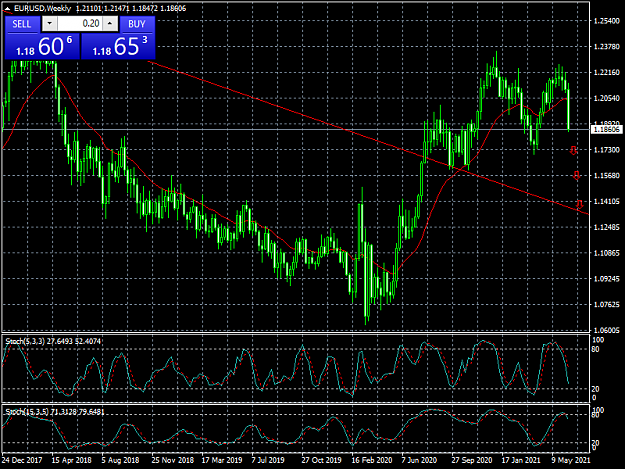
Task: Click the 1.09245 price axis label
Action: pyautogui.click(x=607, y=279)
